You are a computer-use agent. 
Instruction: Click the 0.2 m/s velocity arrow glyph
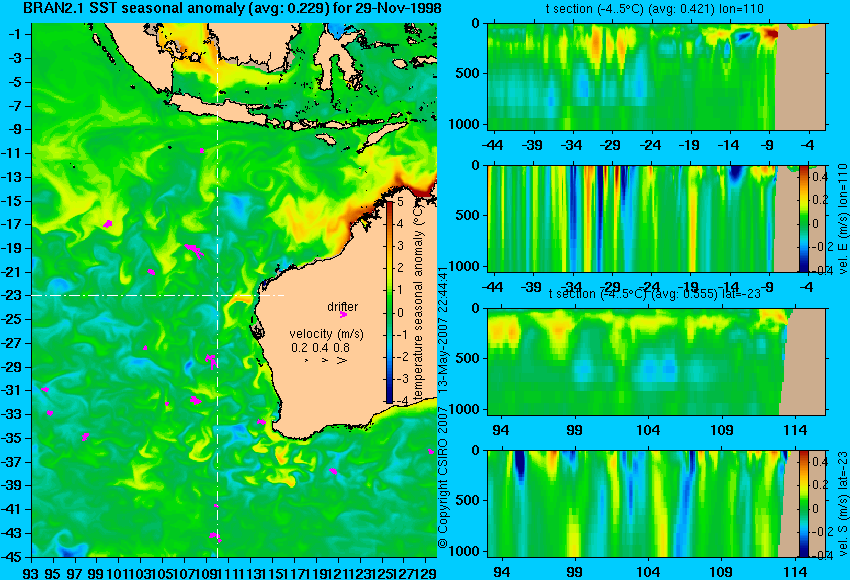(x=307, y=360)
